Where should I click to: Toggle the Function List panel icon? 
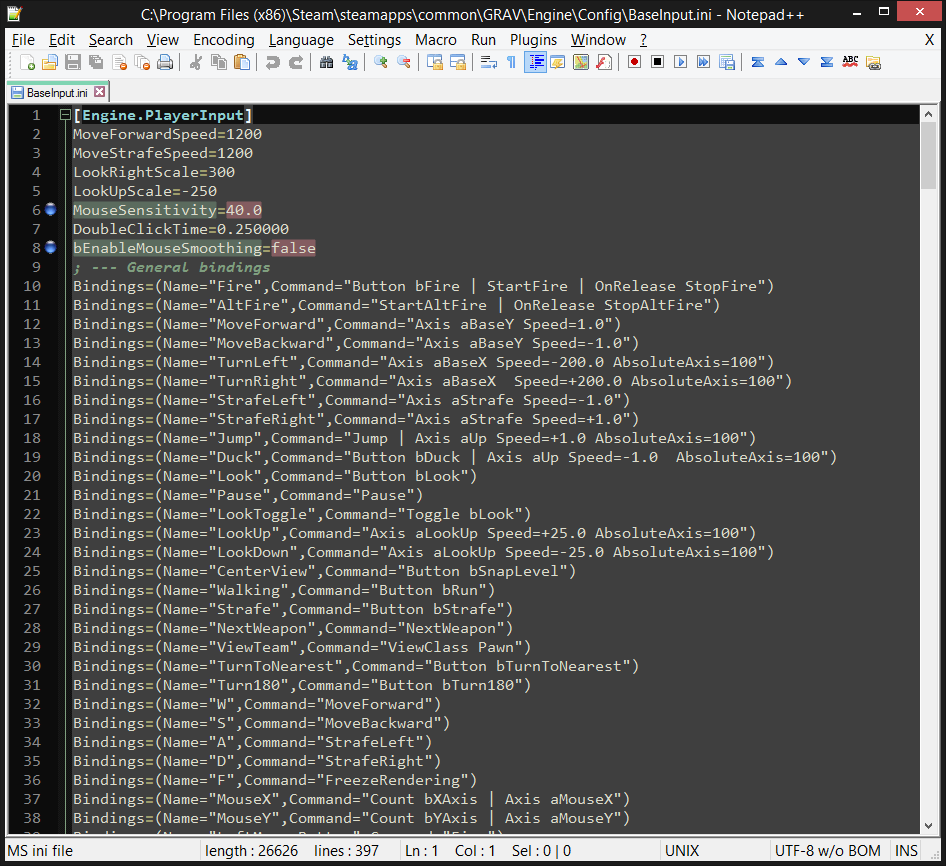[604, 62]
